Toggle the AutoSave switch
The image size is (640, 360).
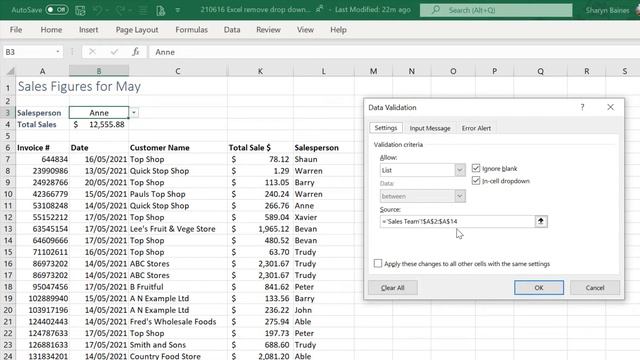(x=57, y=9)
